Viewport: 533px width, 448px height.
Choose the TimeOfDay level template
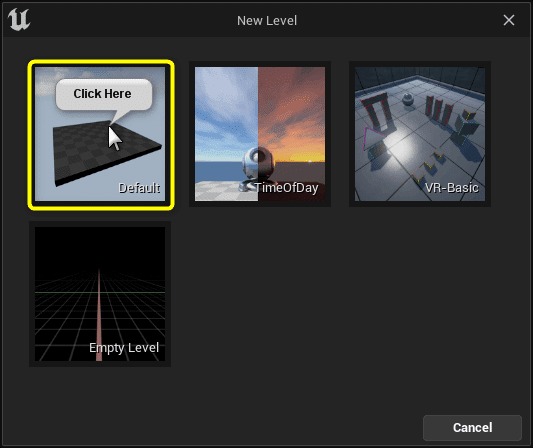click(x=260, y=134)
